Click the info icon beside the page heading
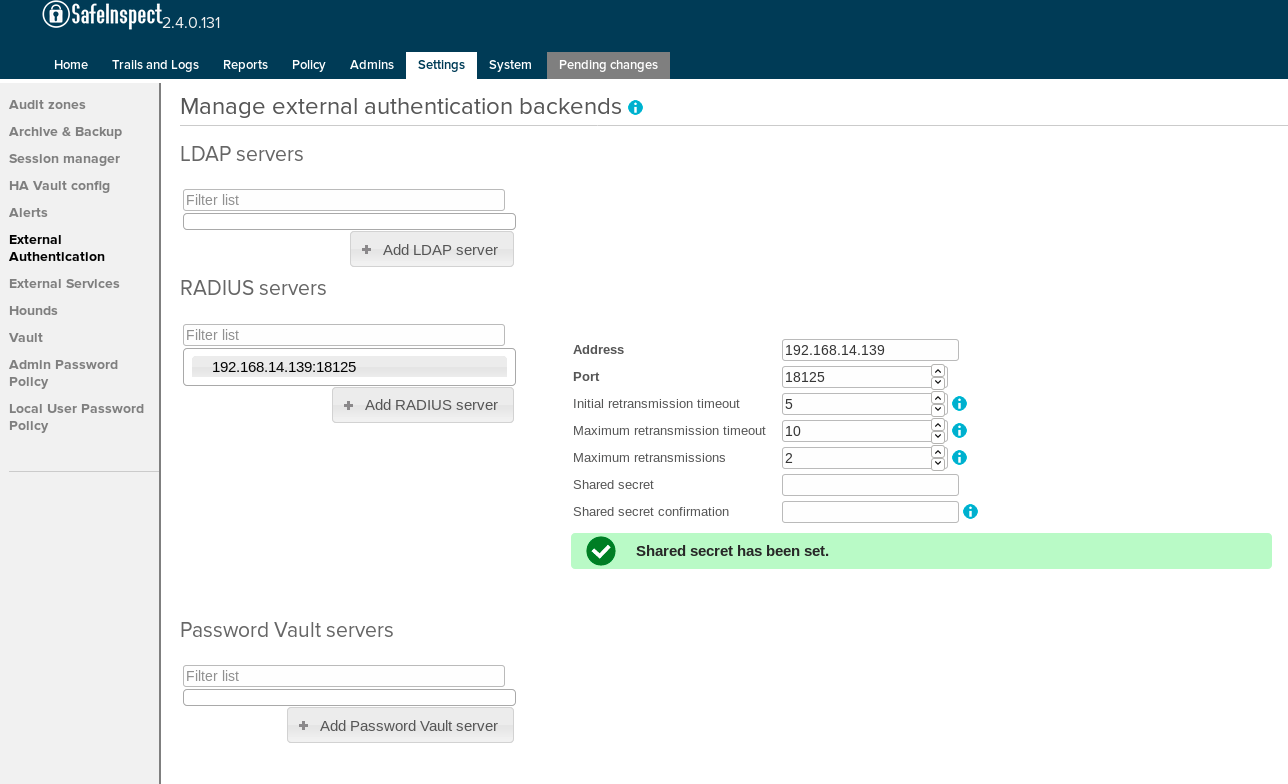The width and height of the screenshot is (1288, 784). point(635,108)
